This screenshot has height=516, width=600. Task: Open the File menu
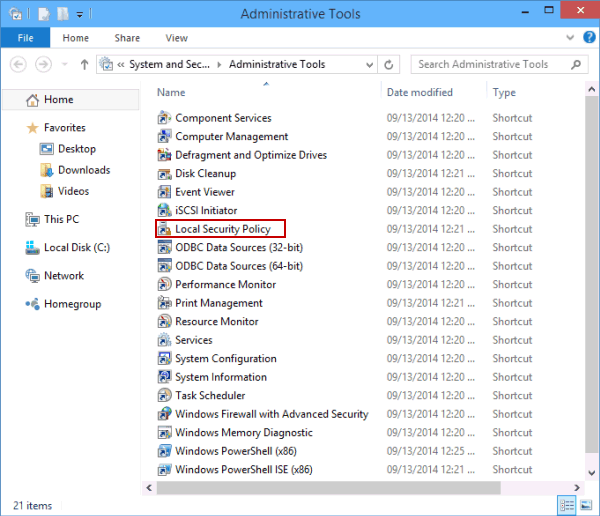(x=26, y=38)
